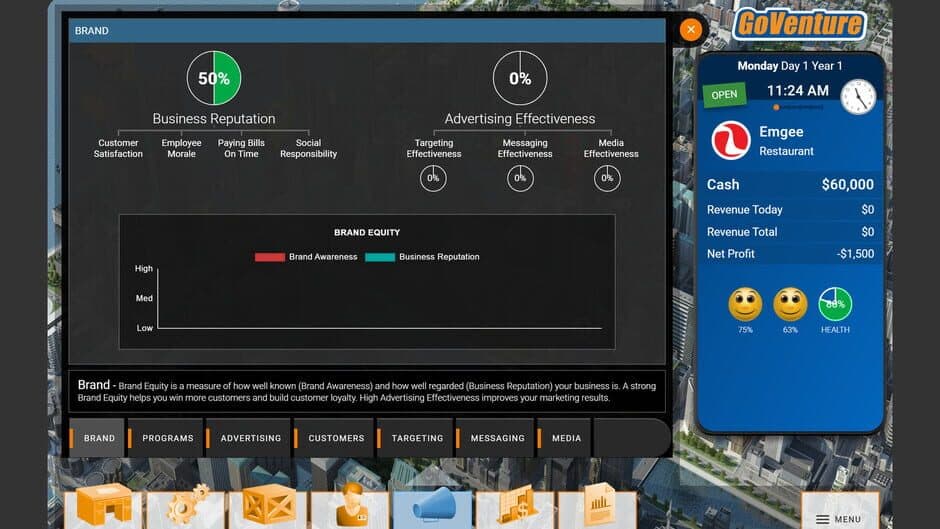This screenshot has height=529, width=940.
Task: Click the red Brand Awareness legend swatch
Action: coord(270,257)
